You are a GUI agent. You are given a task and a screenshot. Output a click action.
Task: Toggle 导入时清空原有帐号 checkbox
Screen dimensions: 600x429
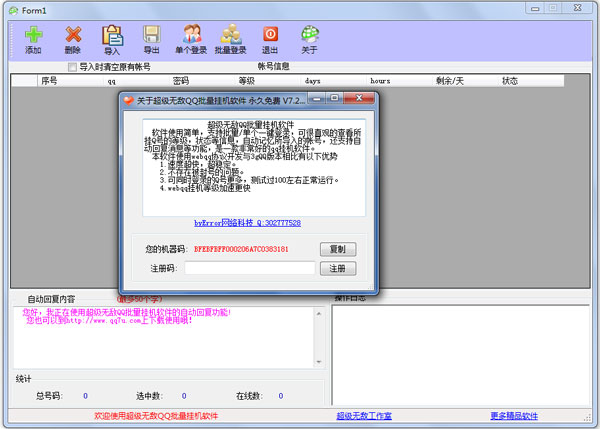72,67
